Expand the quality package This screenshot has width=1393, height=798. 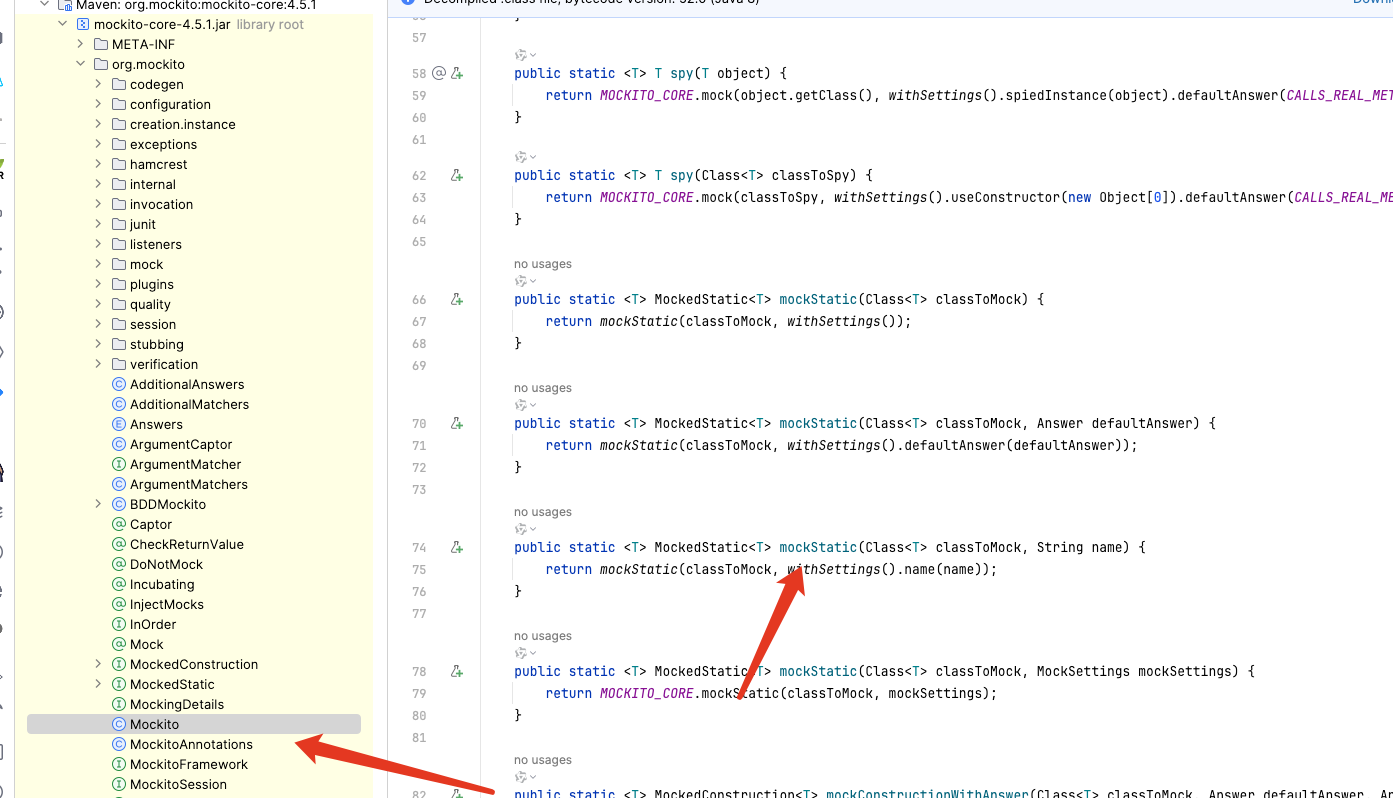(x=98, y=304)
